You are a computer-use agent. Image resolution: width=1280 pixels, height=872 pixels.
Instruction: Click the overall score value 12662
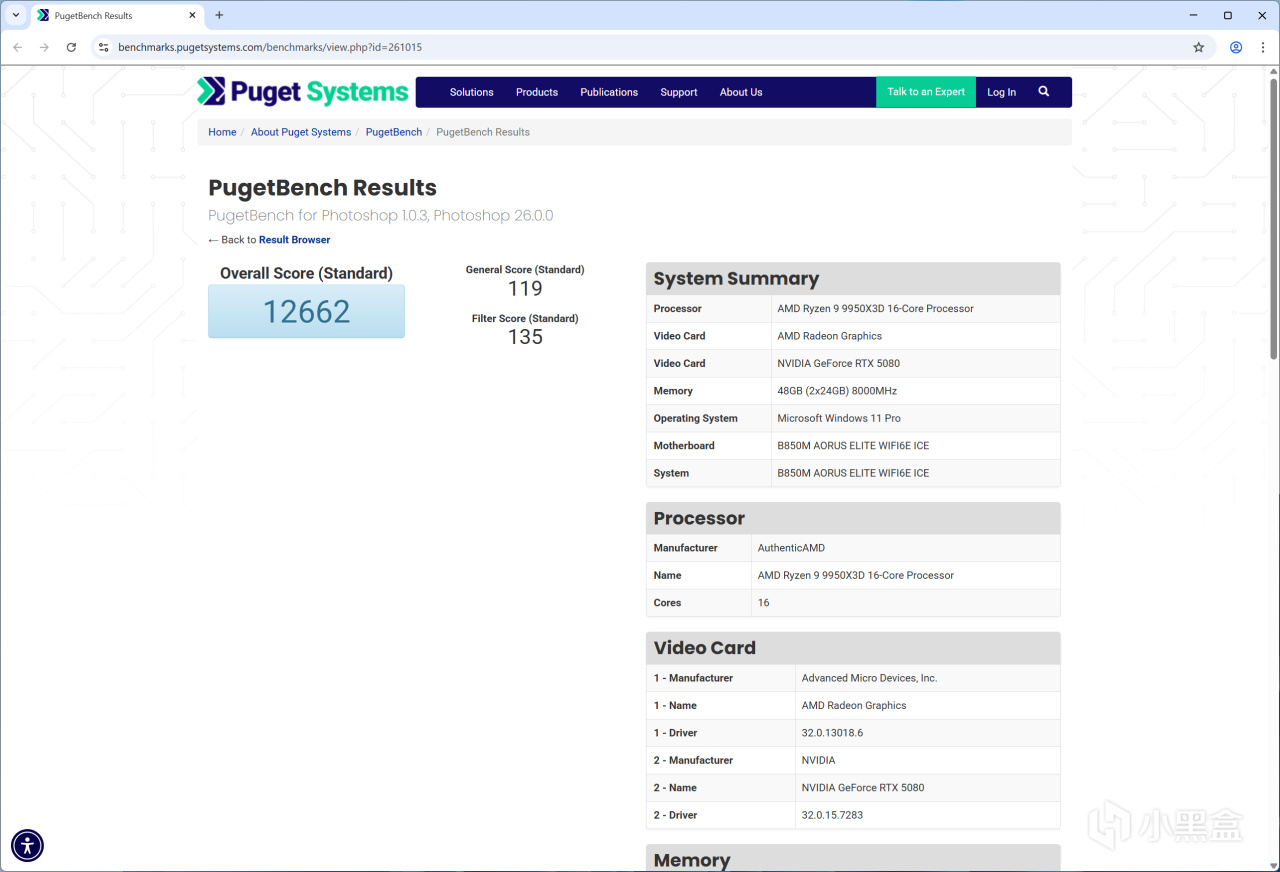click(x=306, y=312)
